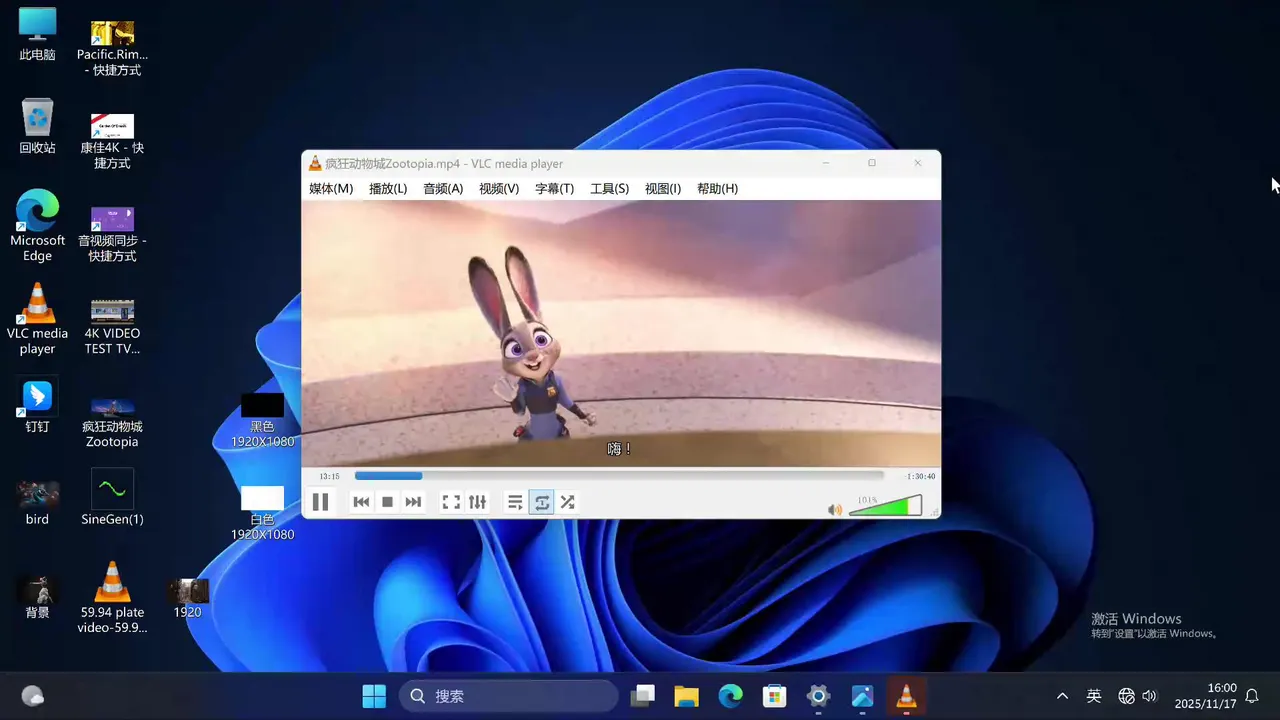The image size is (1280, 720).
Task: Open File Explorer from the taskbar
Action: 686,696
